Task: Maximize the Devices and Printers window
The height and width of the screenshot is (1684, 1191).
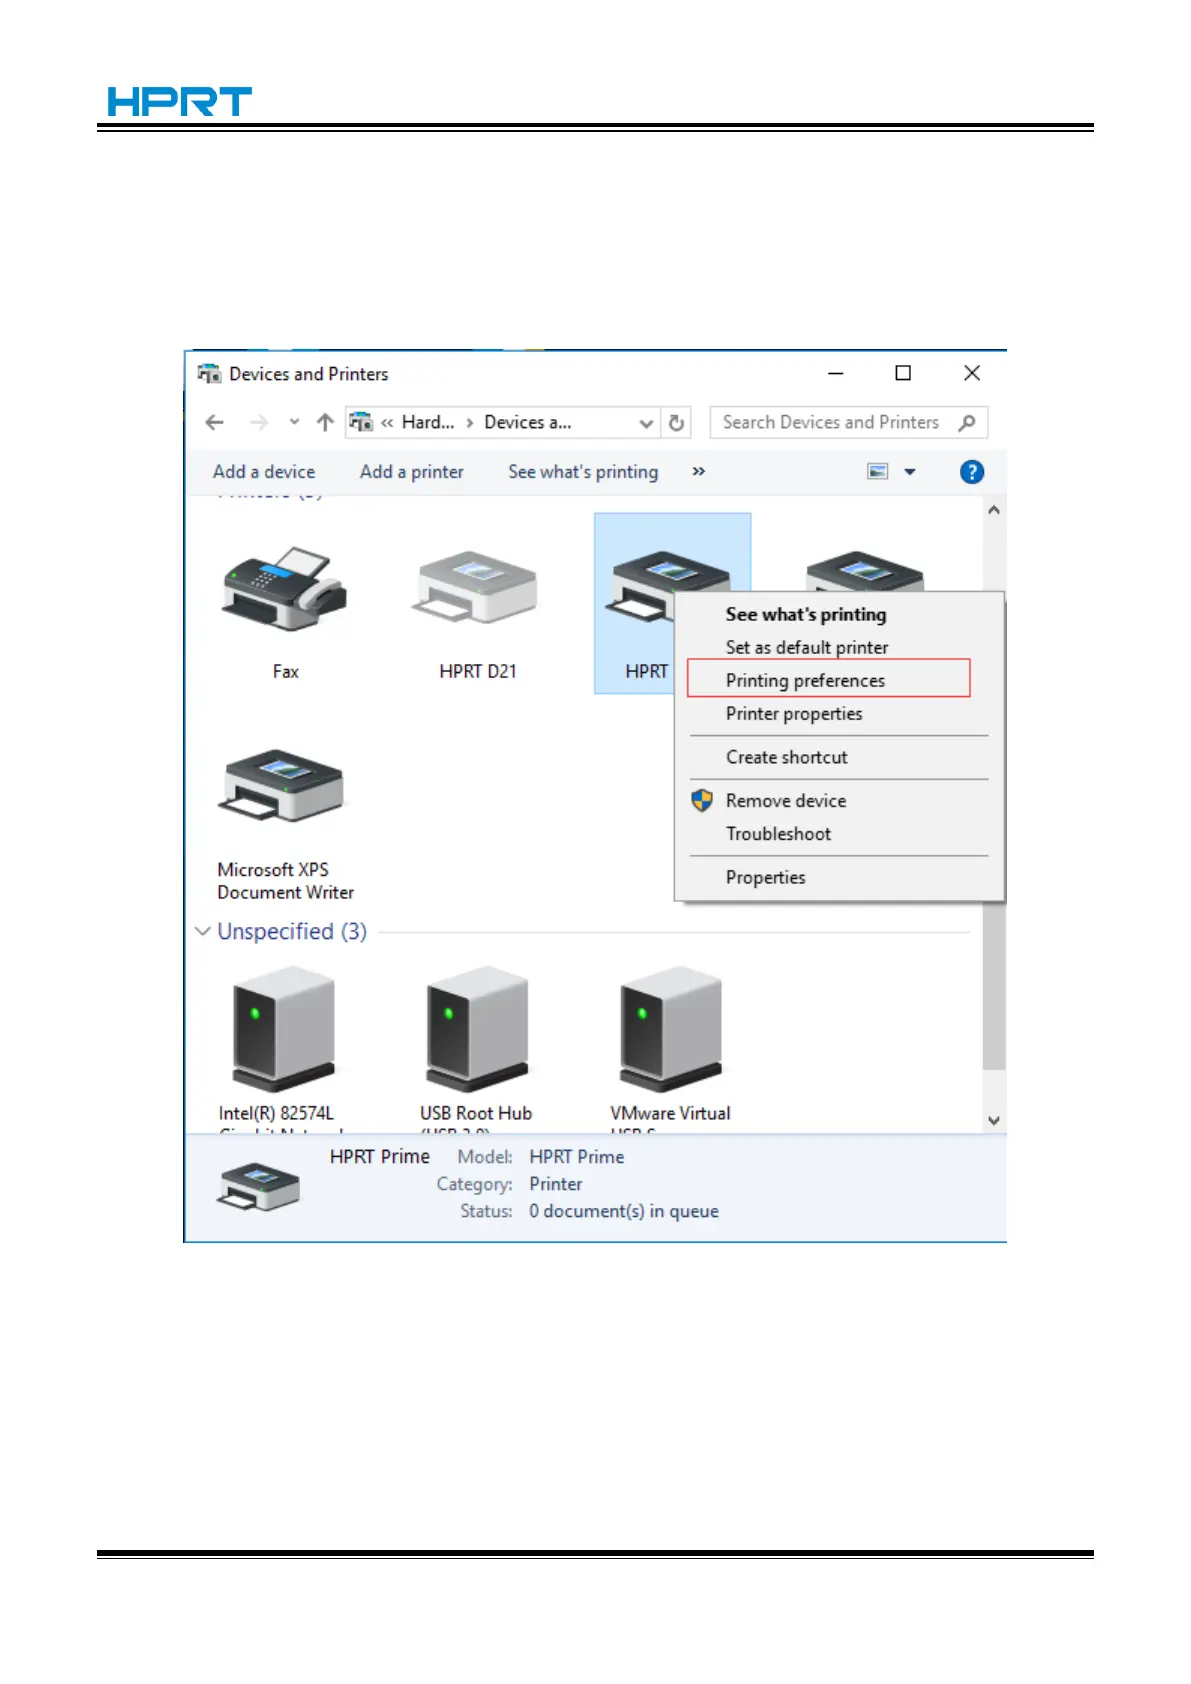Action: pyautogui.click(x=903, y=373)
